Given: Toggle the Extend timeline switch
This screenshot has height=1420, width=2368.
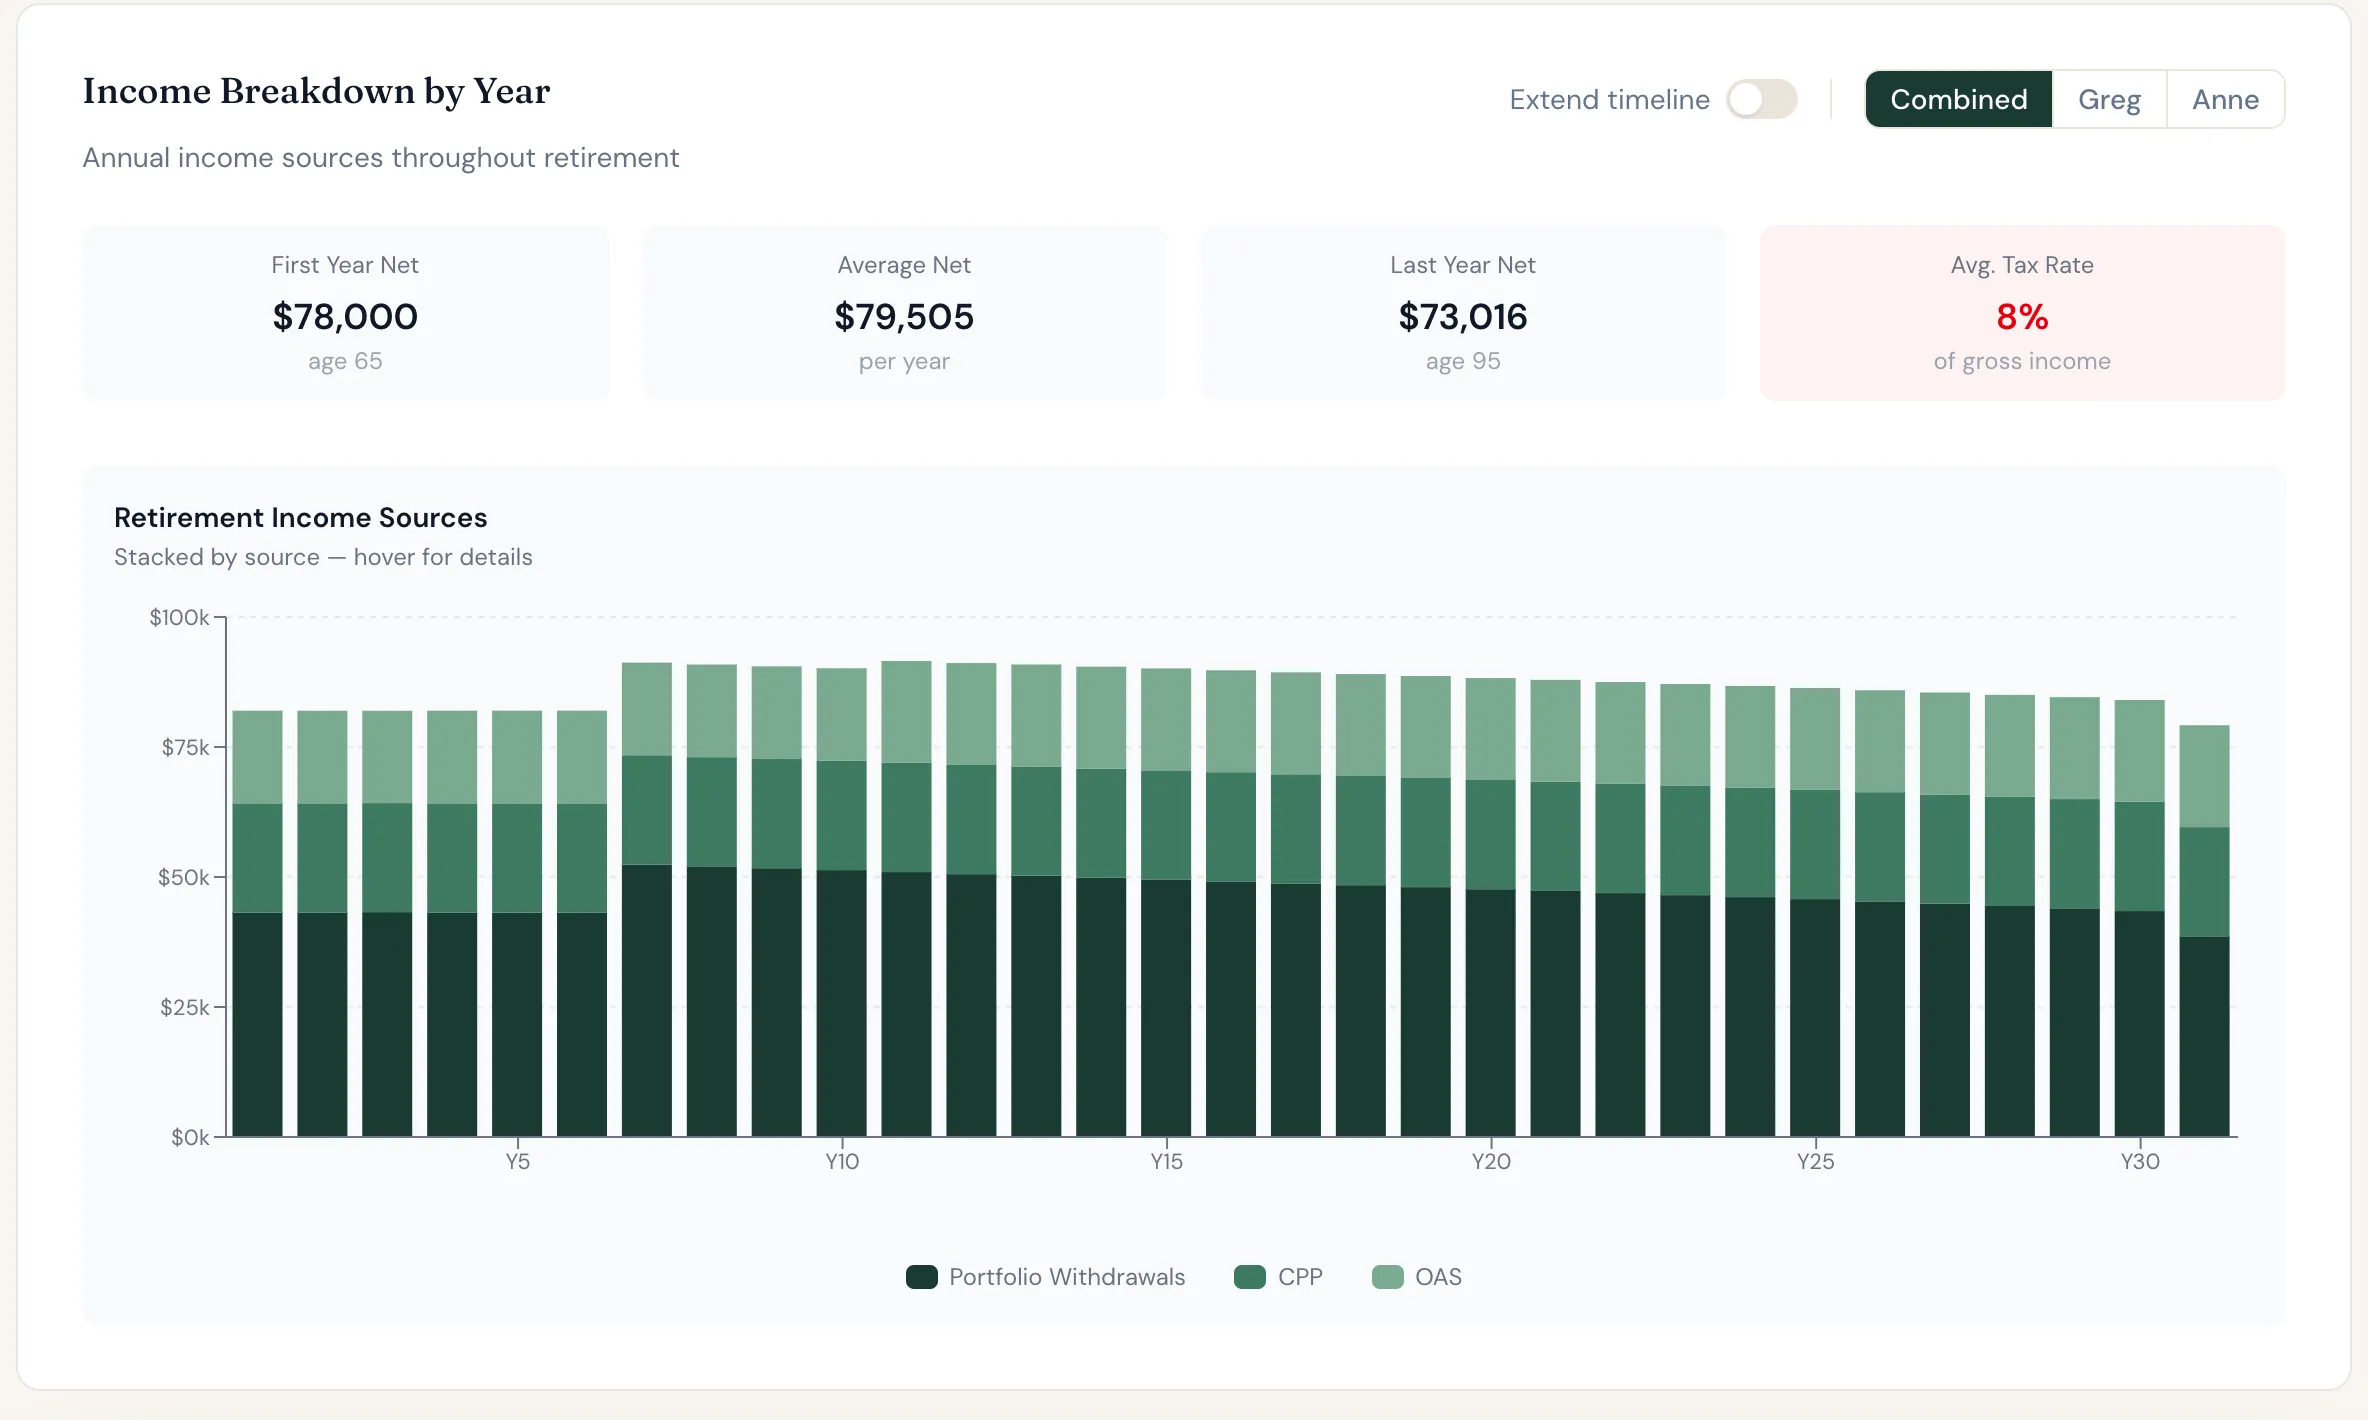Looking at the screenshot, I should tap(1762, 99).
